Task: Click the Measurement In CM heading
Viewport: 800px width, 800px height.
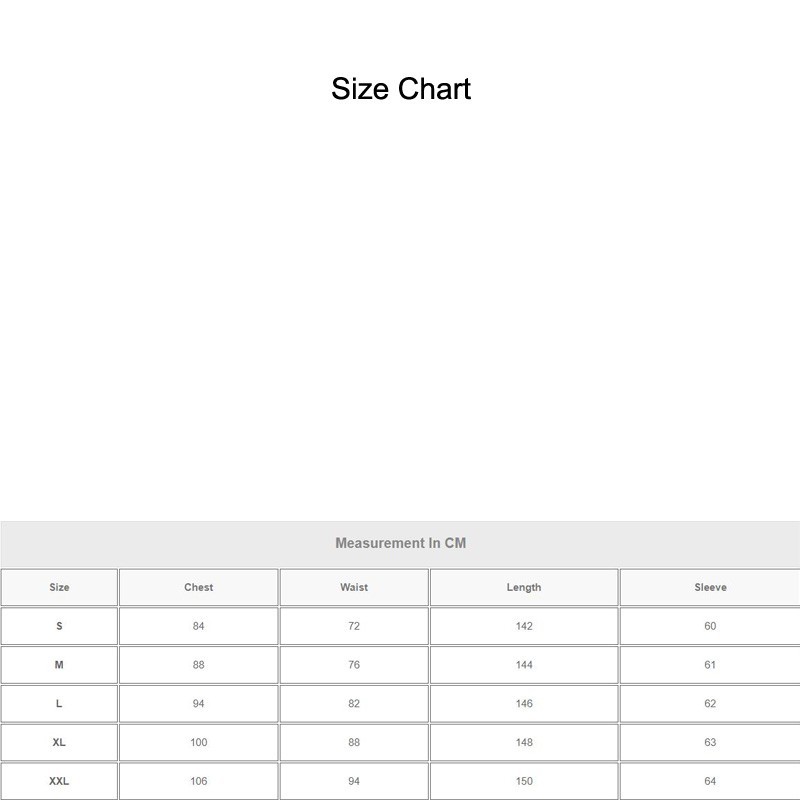Action: [x=400, y=544]
